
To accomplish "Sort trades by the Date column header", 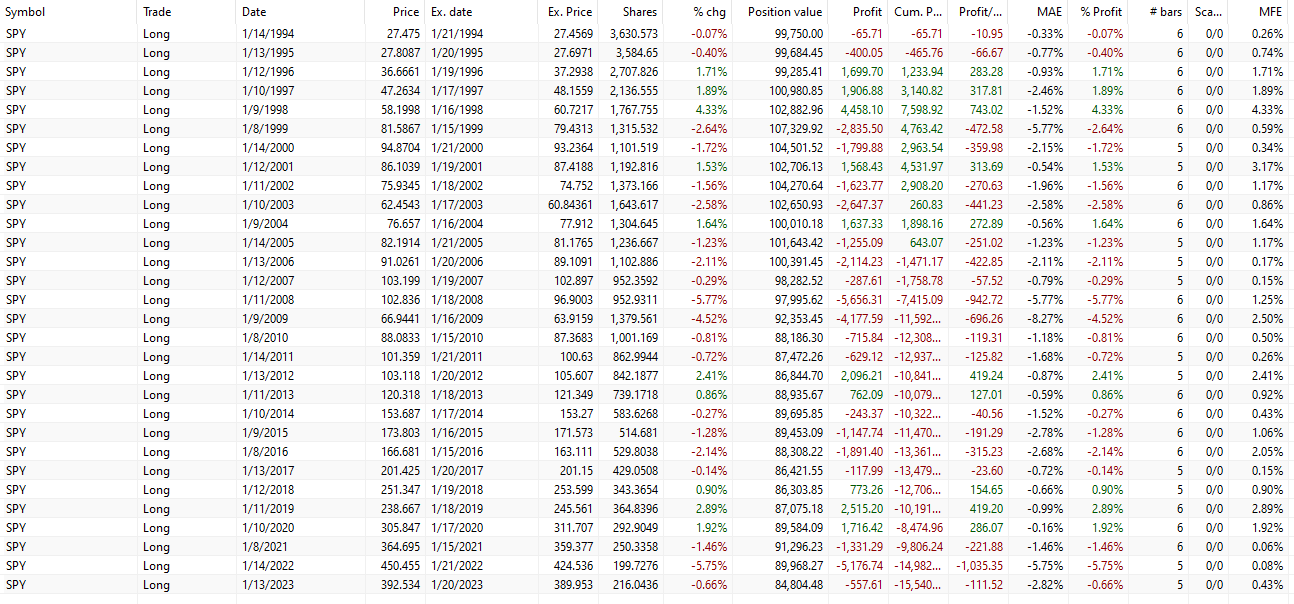I will tap(254, 12).
